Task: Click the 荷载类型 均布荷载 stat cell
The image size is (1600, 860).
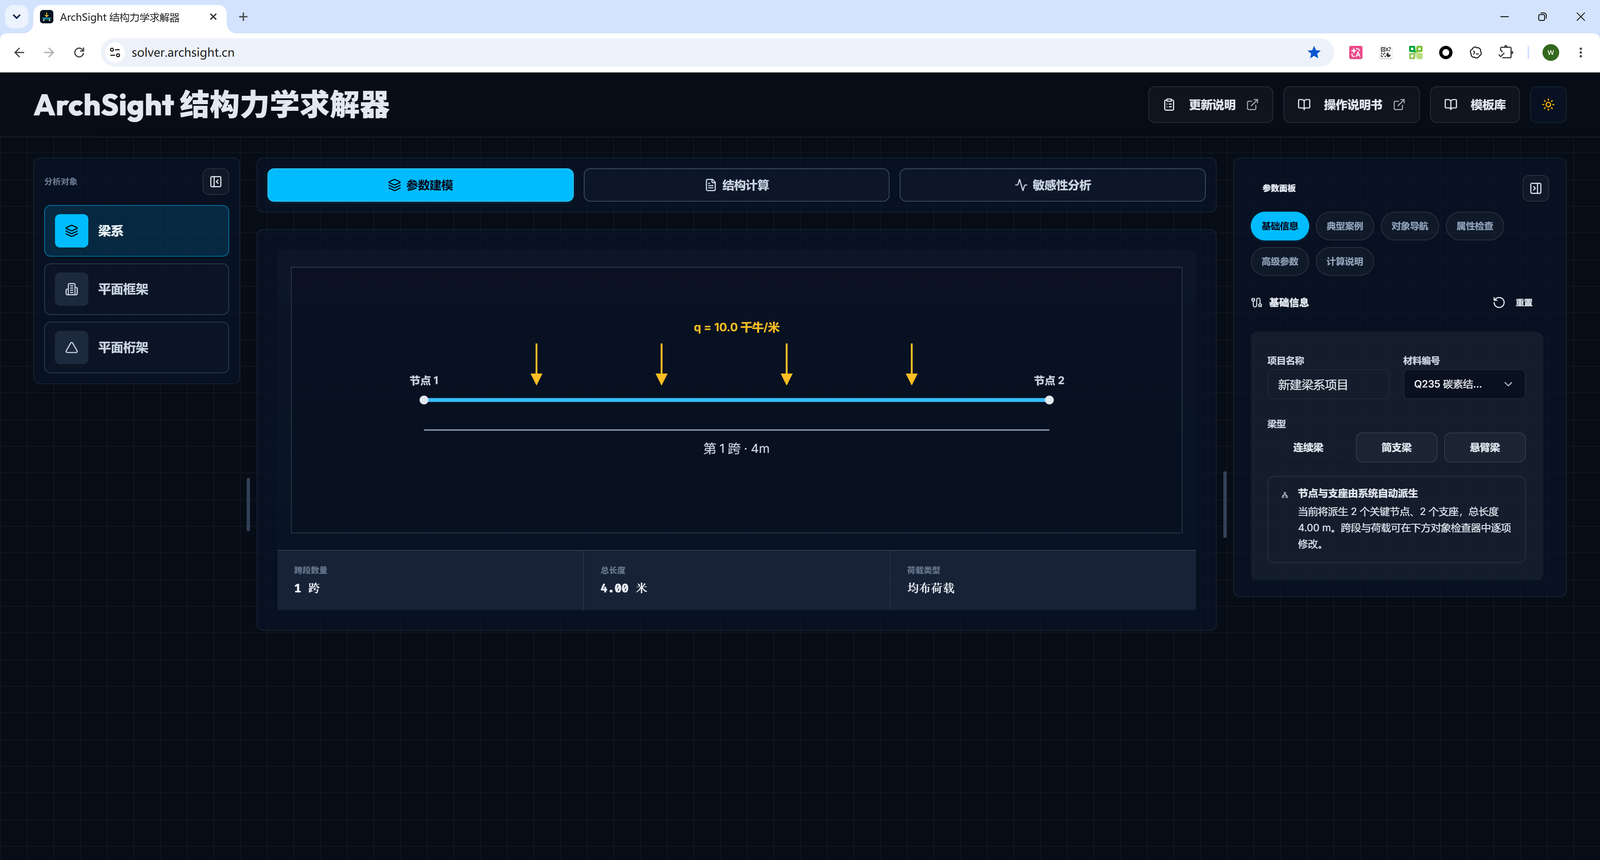Action: [1043, 580]
